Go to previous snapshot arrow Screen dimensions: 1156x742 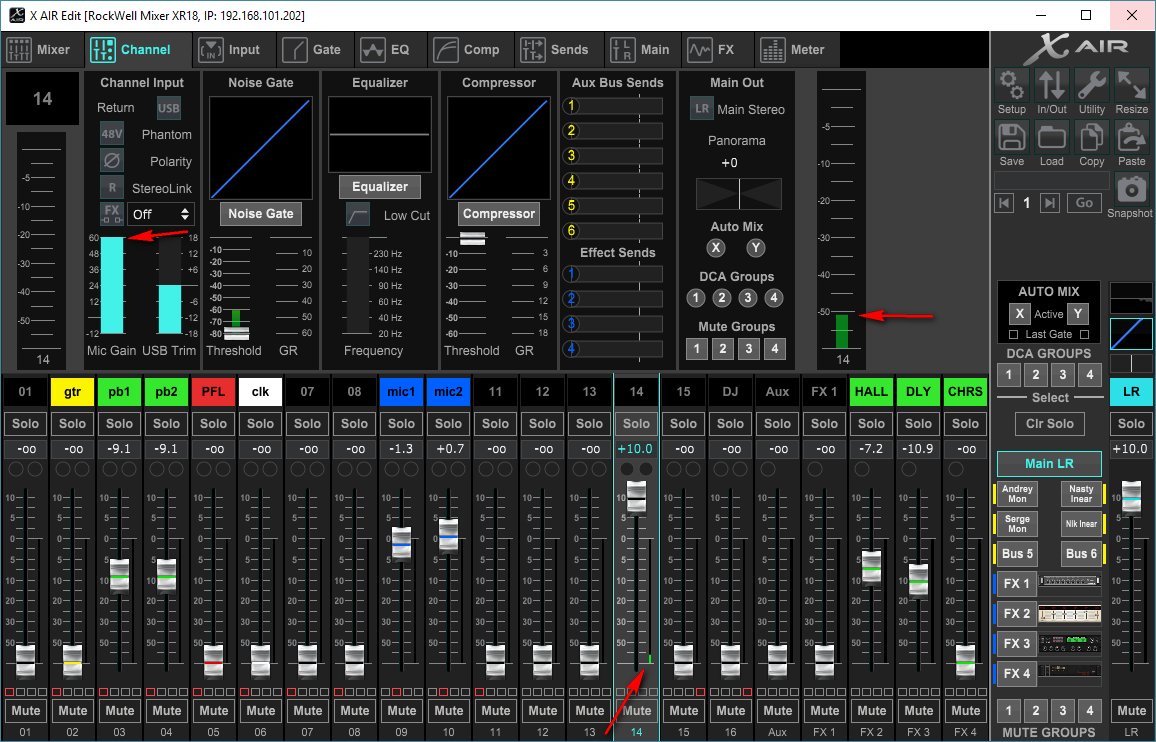1004,203
